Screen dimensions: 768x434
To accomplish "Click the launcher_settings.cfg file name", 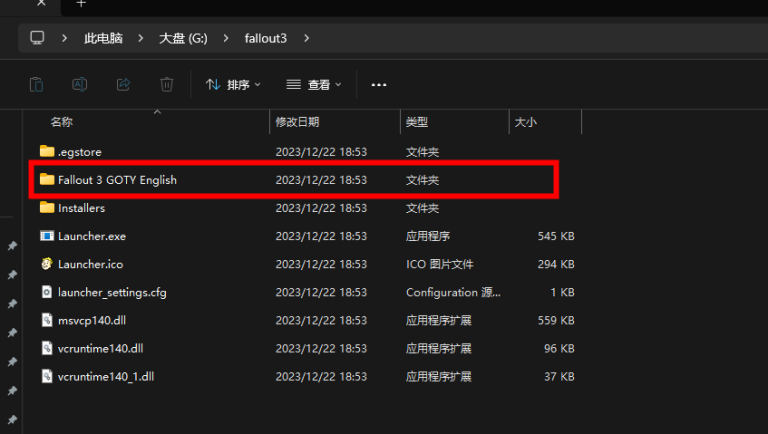I will pyautogui.click(x=112, y=292).
